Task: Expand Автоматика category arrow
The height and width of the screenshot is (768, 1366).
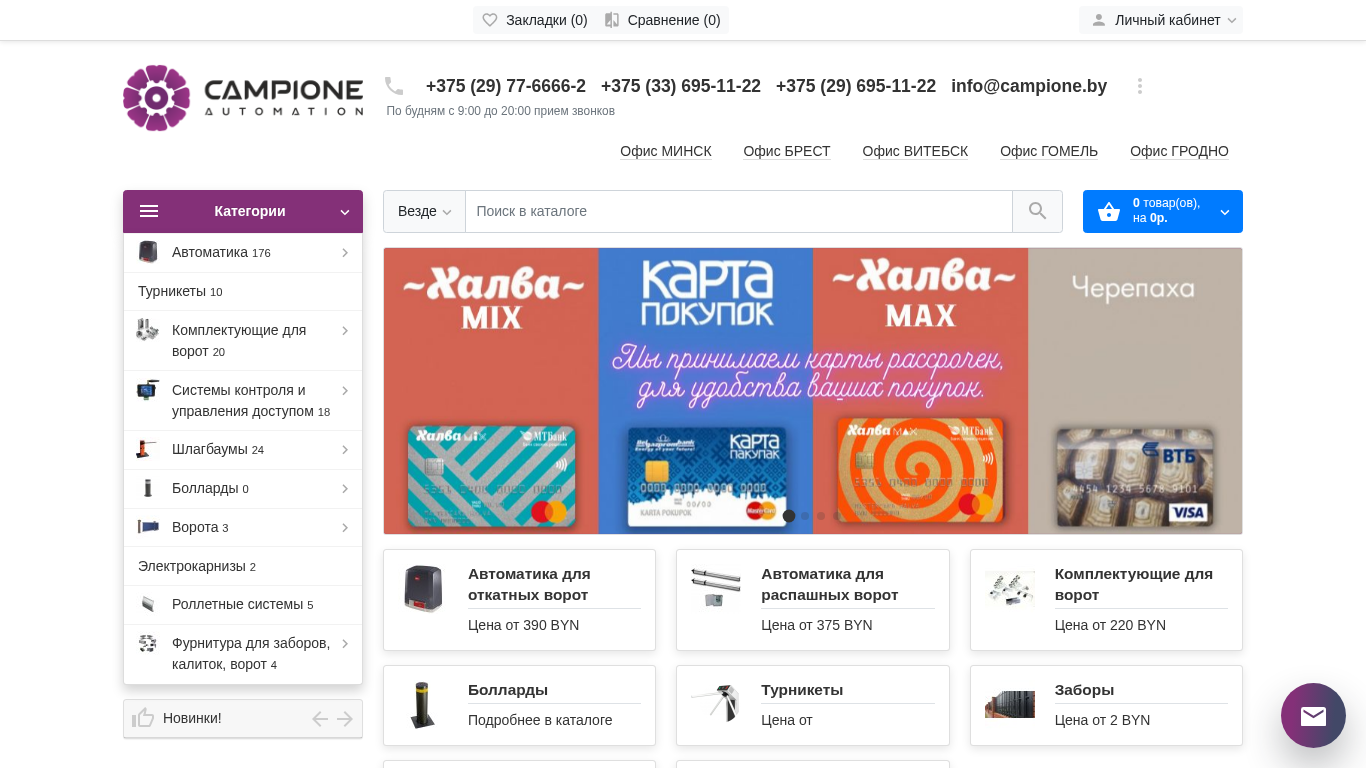Action: pos(344,253)
